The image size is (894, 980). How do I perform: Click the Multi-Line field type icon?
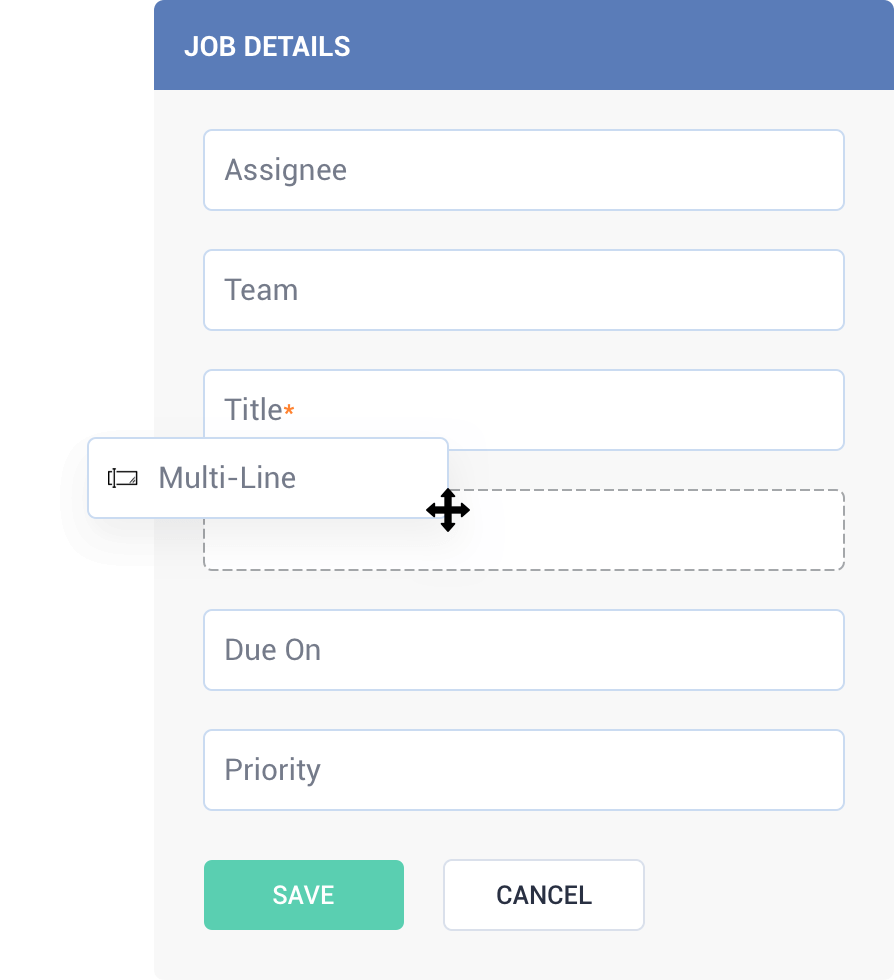tap(123, 478)
